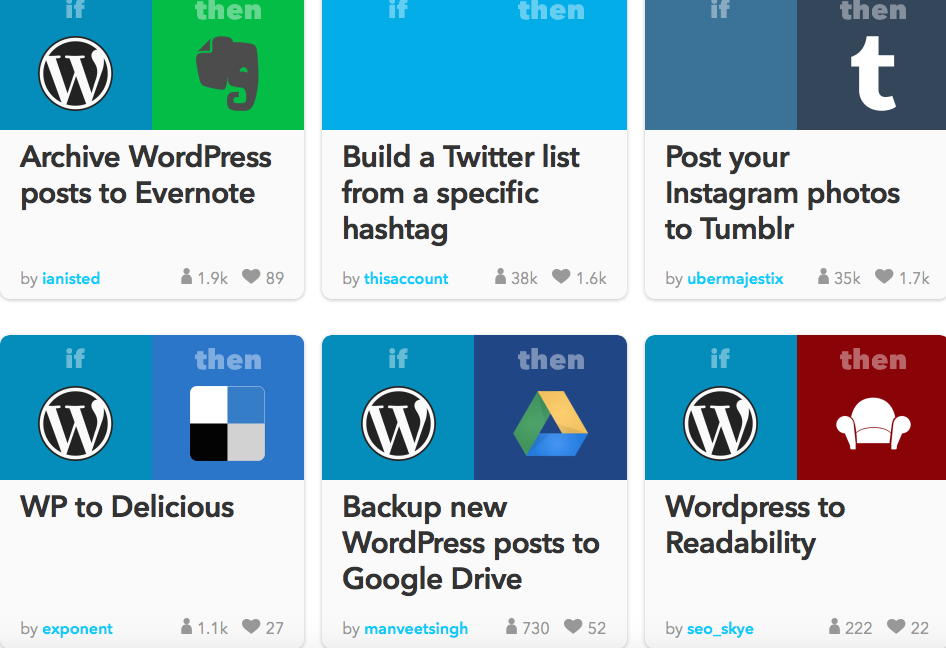
Task: Click the 27 favorites count
Action: [275, 628]
